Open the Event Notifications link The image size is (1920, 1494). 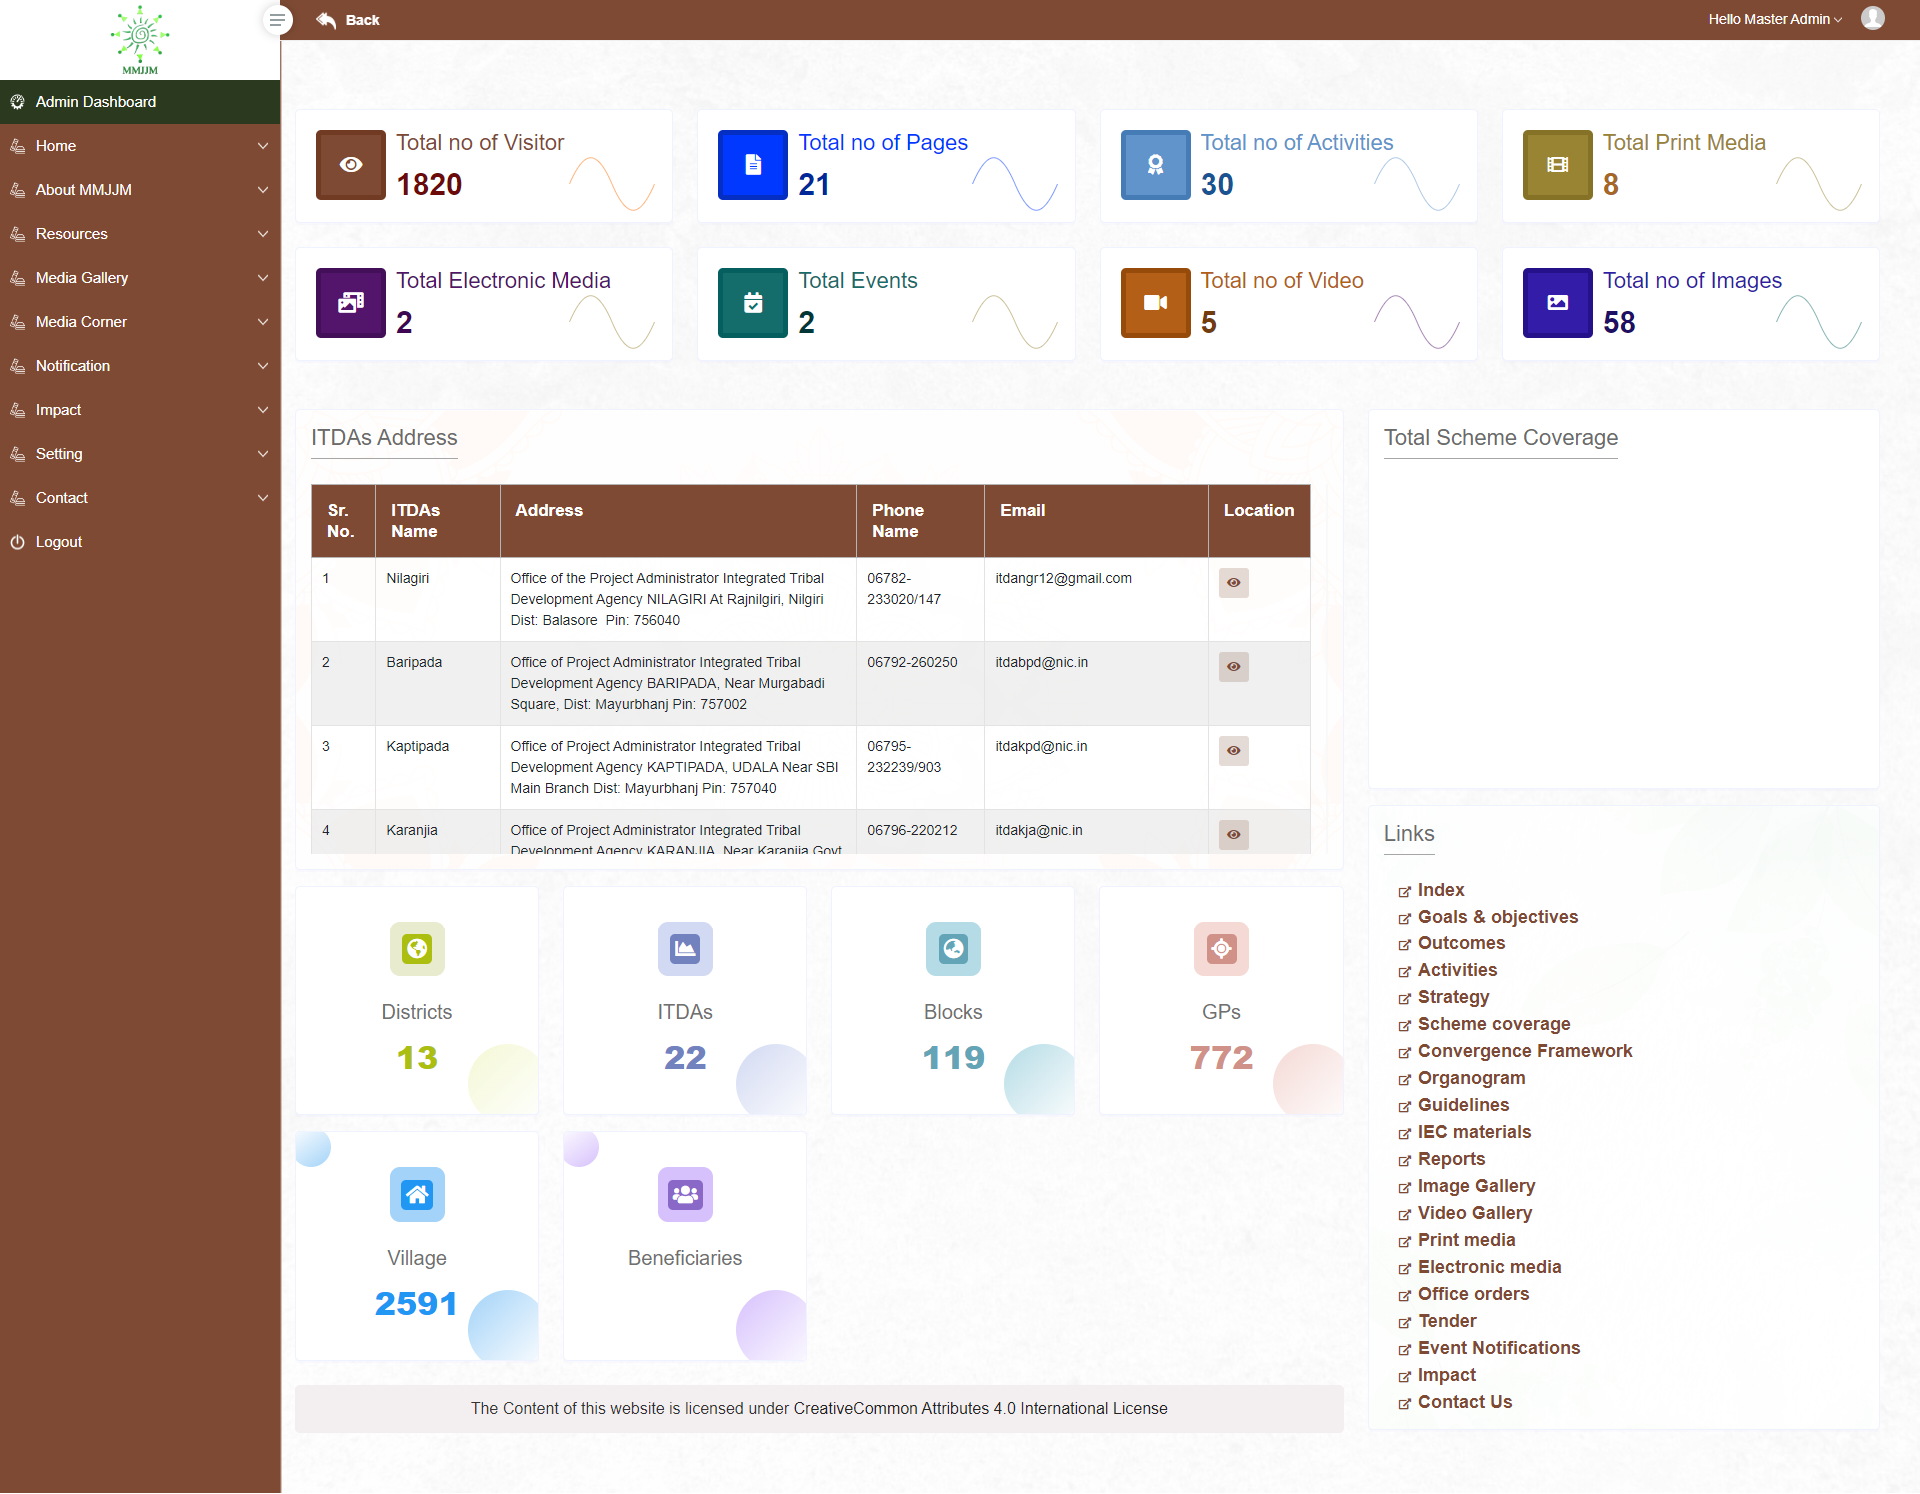pos(1498,1348)
